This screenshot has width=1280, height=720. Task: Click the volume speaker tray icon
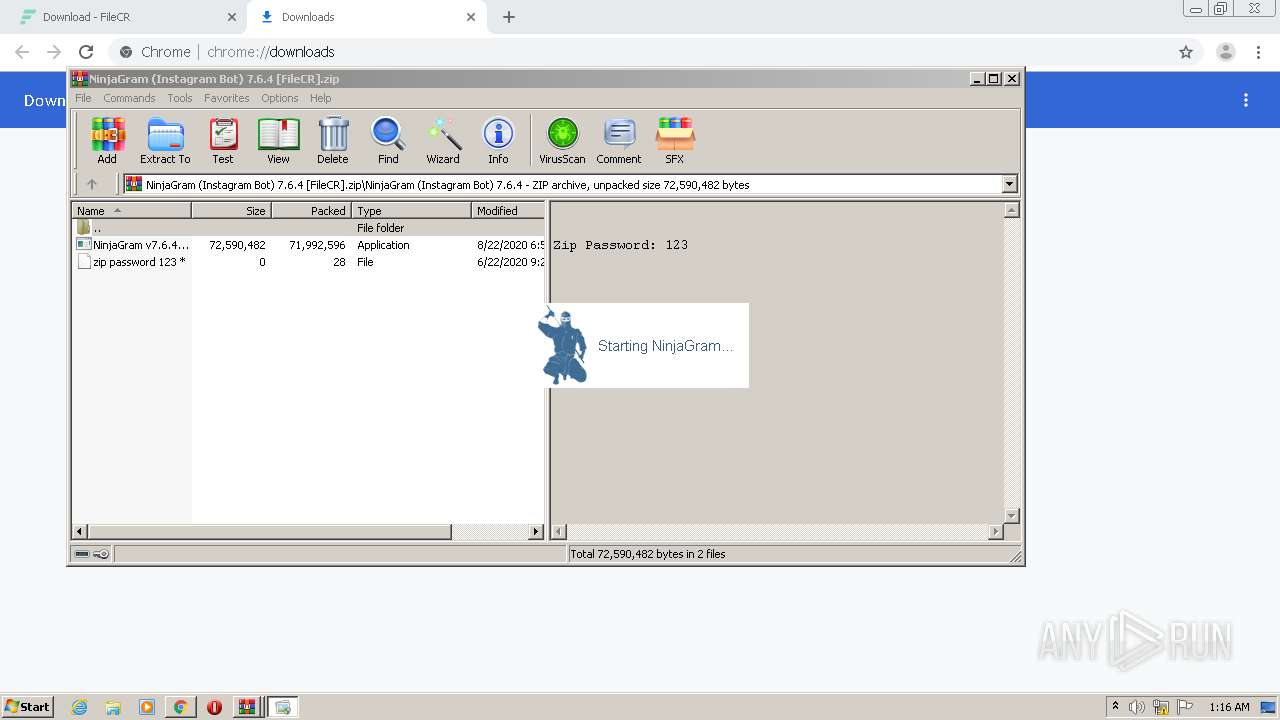(x=1137, y=707)
